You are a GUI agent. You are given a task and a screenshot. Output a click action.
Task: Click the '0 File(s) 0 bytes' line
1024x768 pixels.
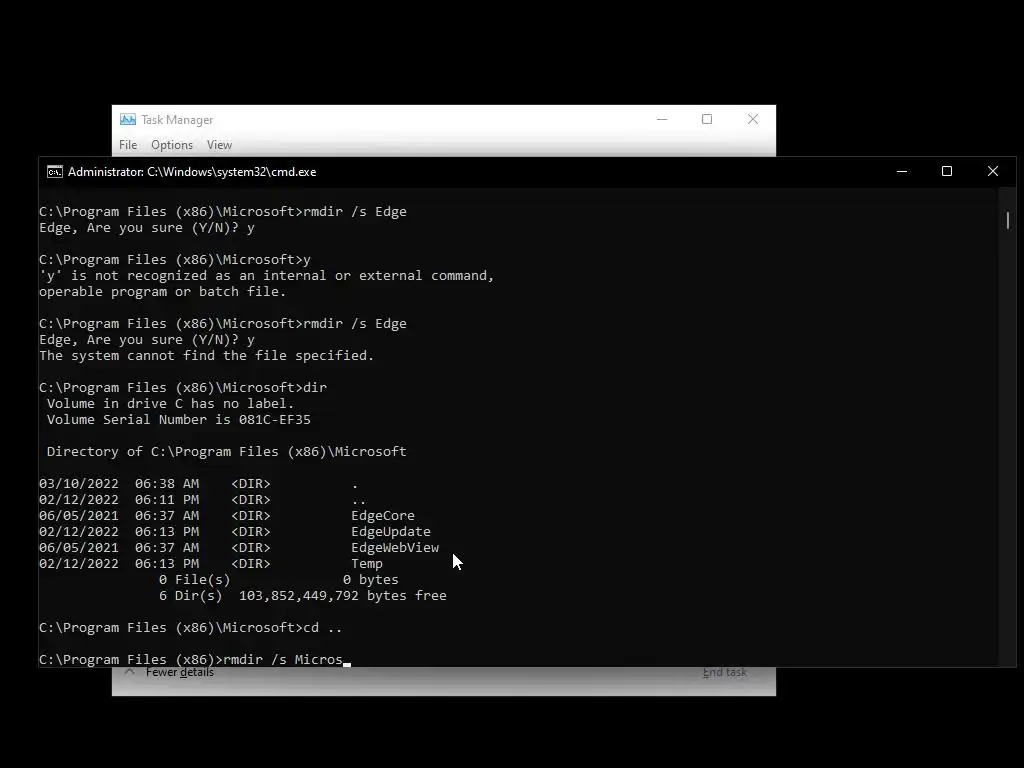pos(278,580)
